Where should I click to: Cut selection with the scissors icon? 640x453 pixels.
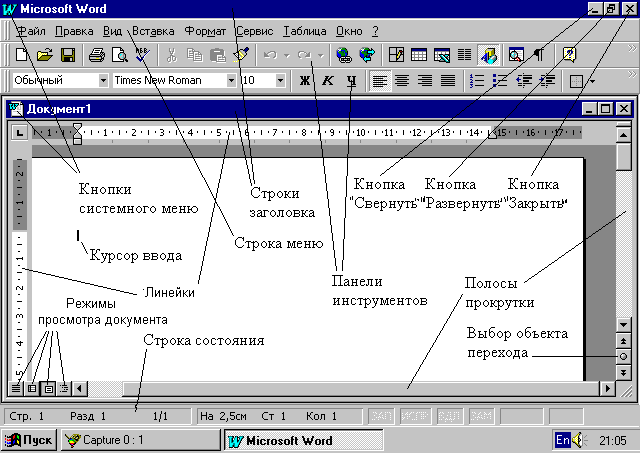(172, 54)
